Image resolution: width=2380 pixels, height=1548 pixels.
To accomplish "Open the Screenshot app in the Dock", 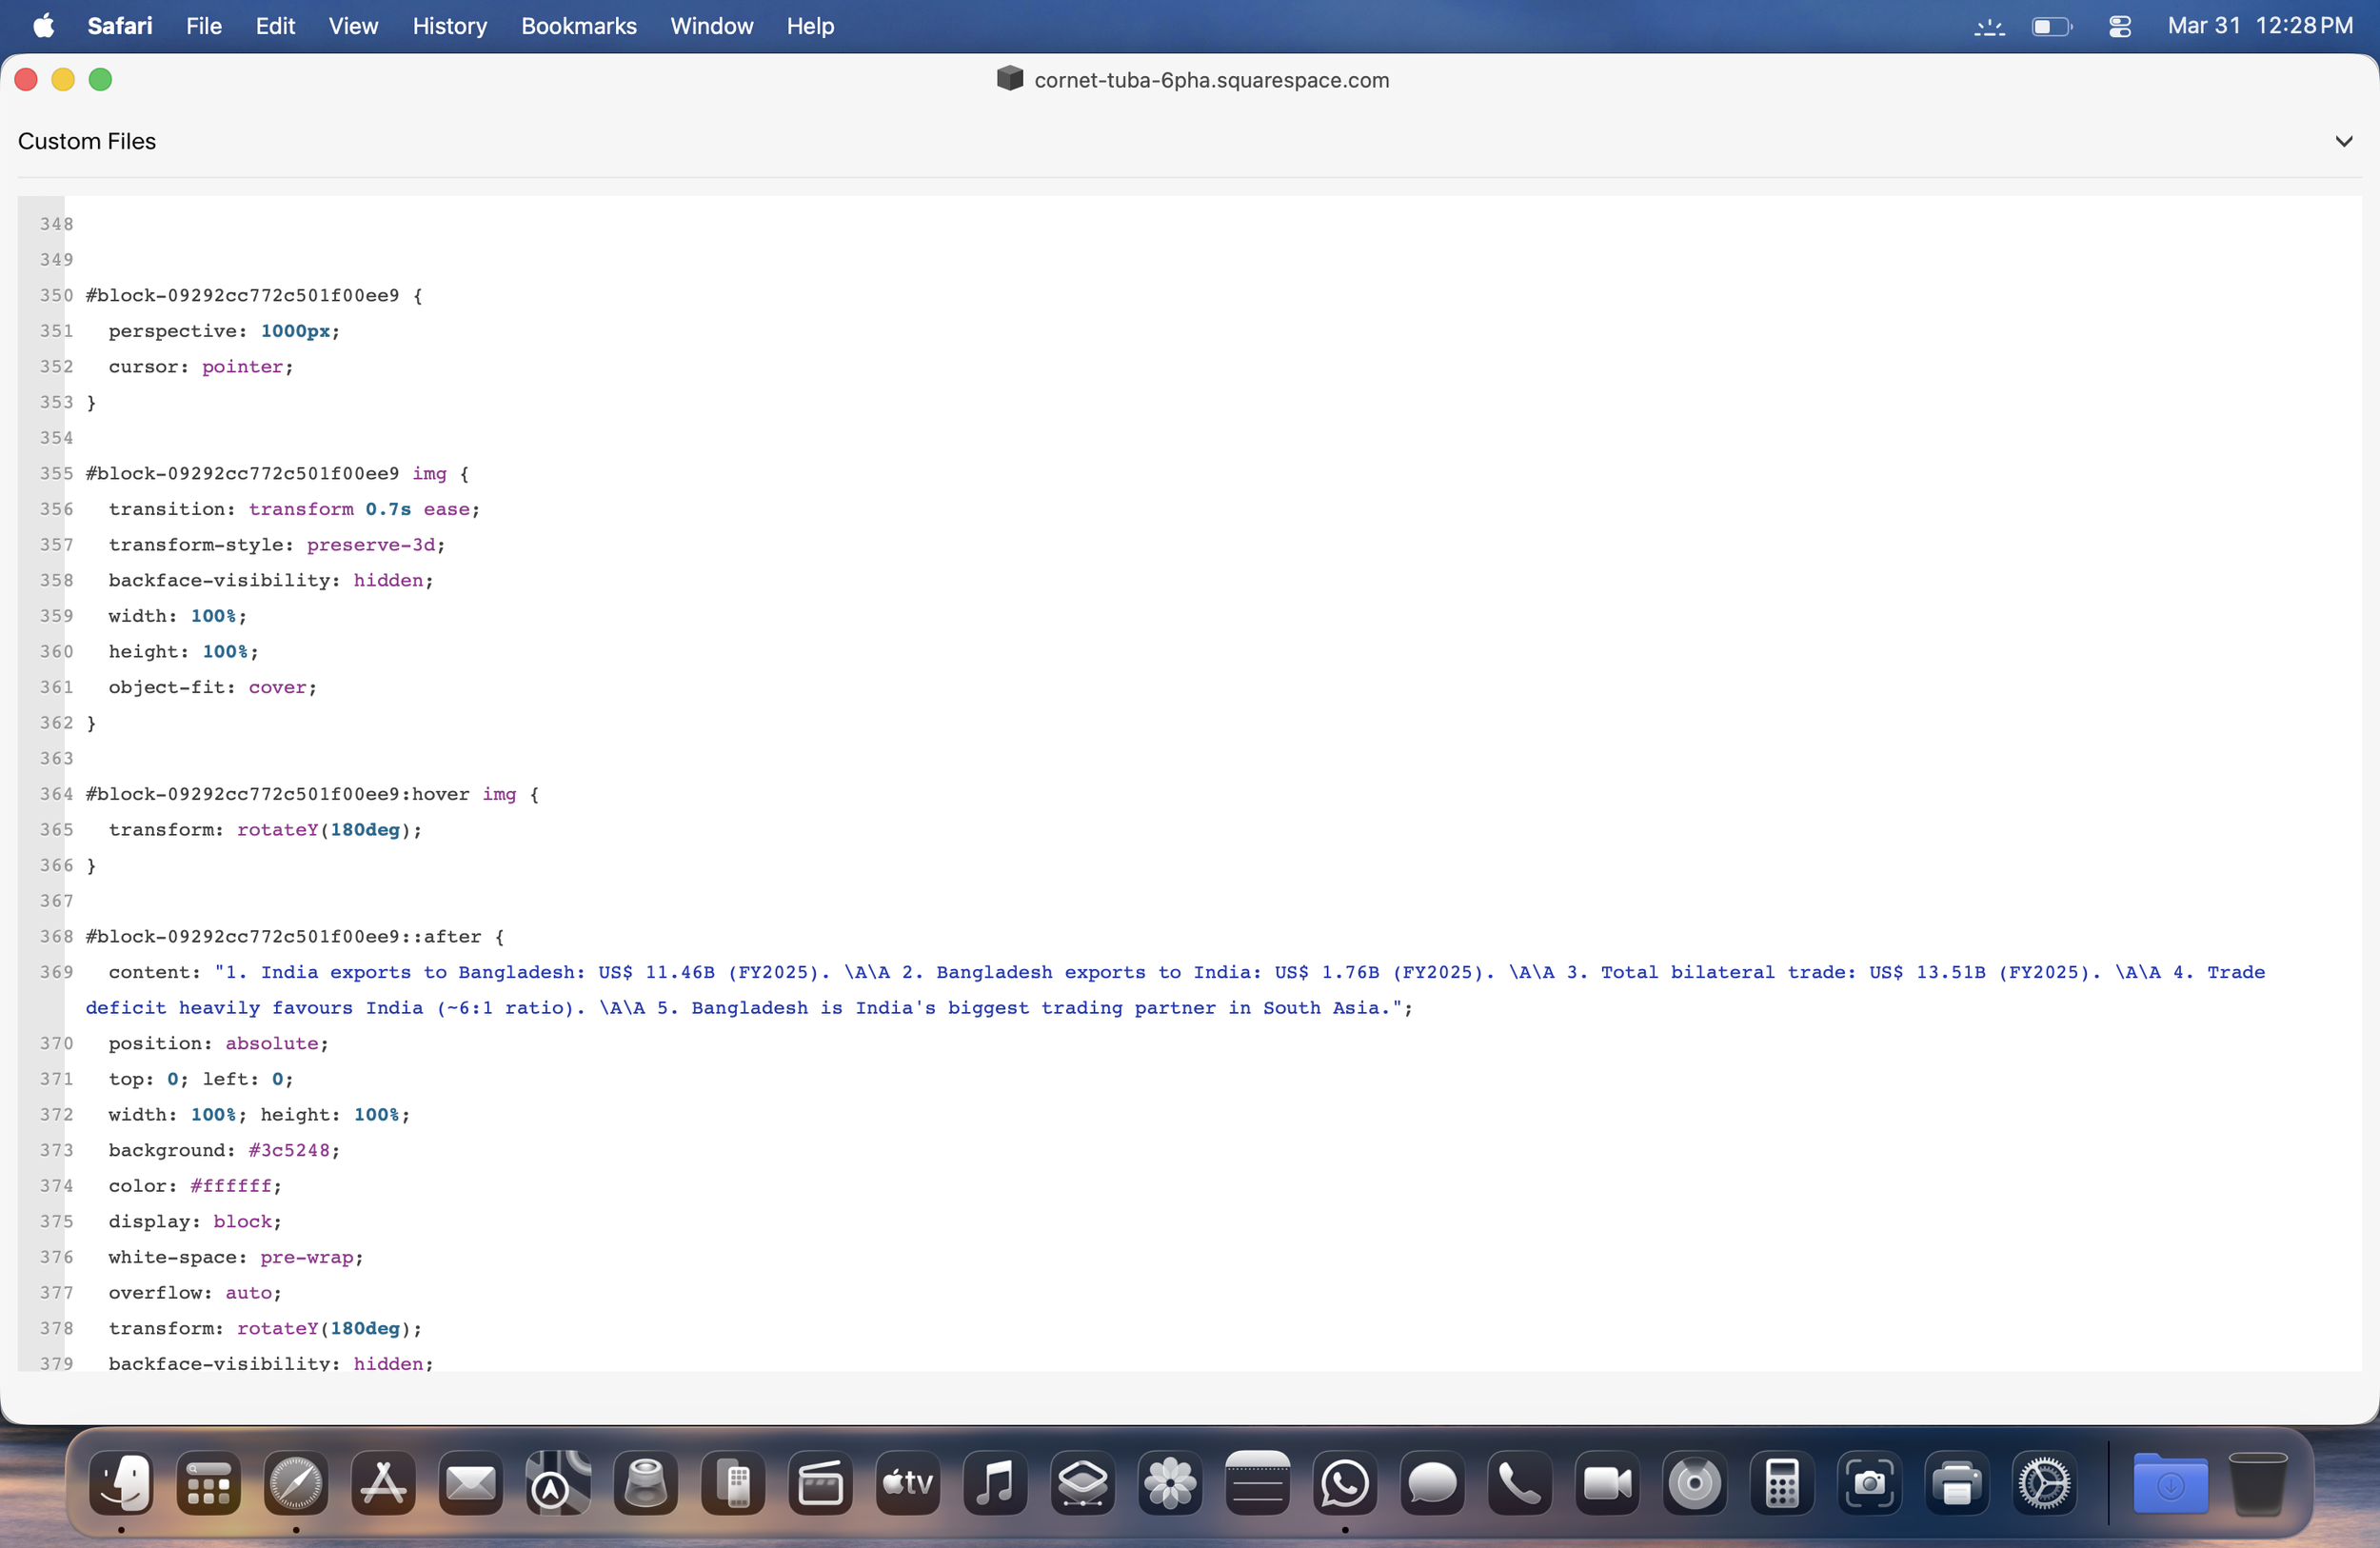I will point(1869,1484).
